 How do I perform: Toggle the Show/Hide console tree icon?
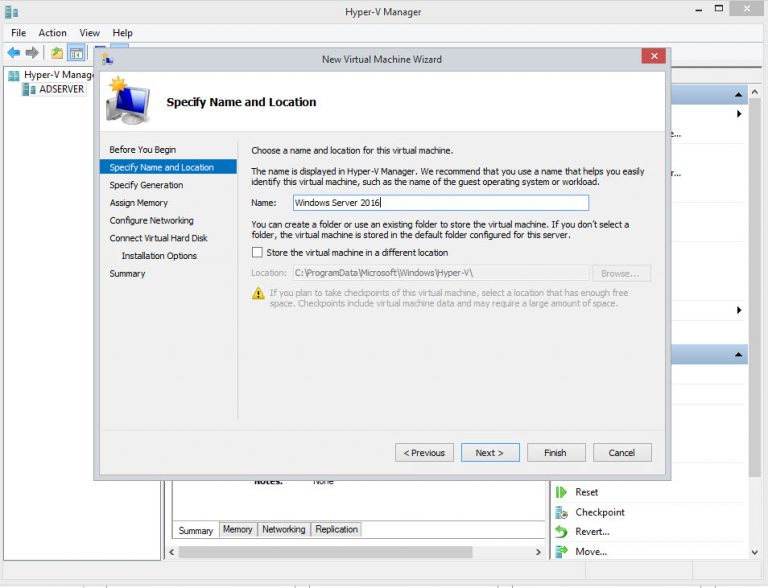(x=76, y=52)
